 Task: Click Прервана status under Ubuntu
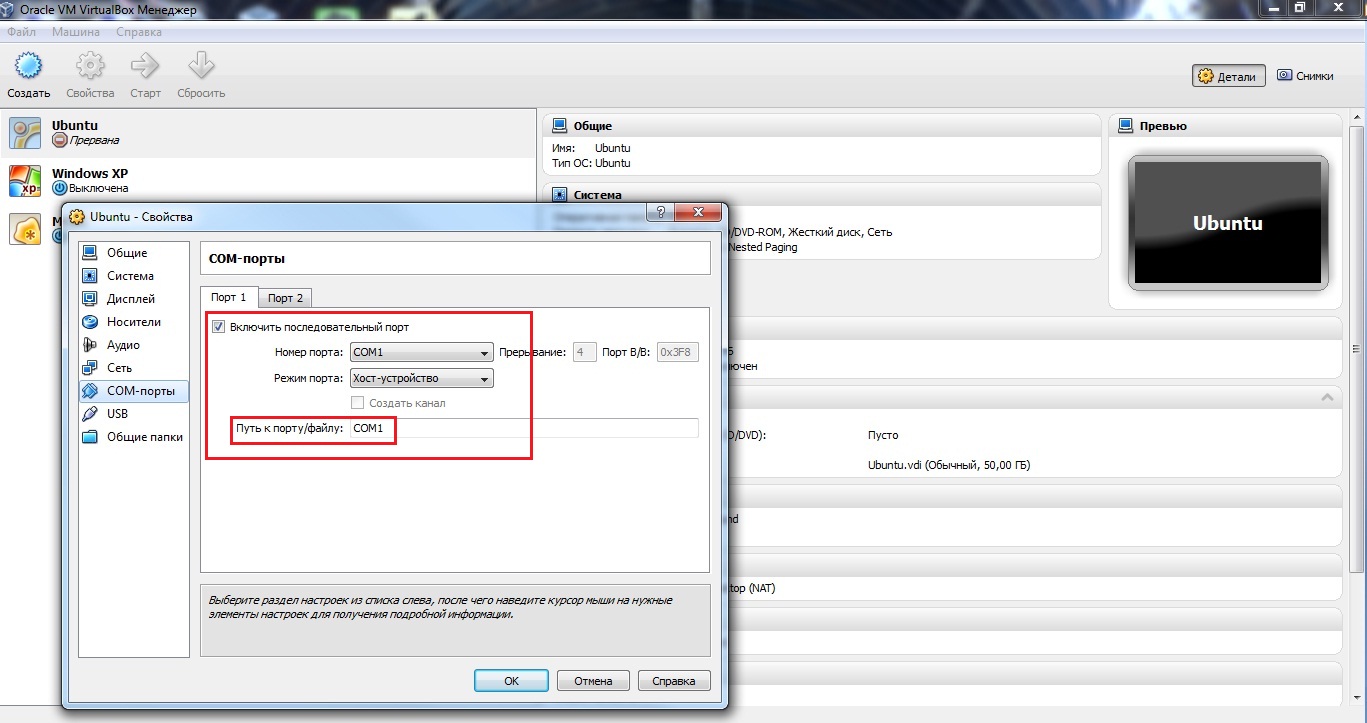coord(94,141)
